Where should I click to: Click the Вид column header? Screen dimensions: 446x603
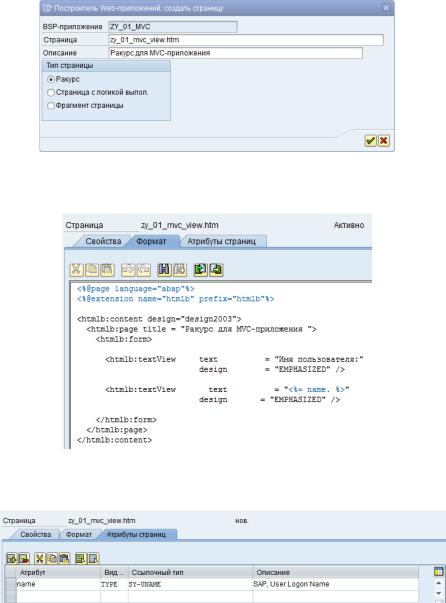(x=114, y=572)
